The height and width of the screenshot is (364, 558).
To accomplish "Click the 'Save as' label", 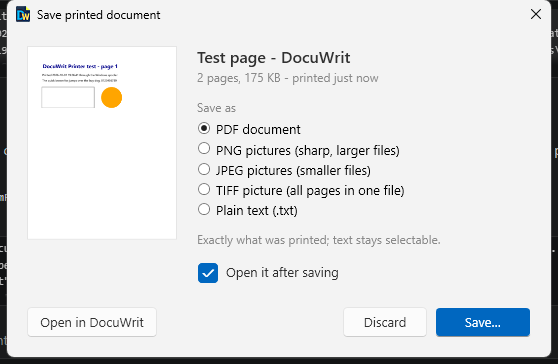I will [216, 108].
